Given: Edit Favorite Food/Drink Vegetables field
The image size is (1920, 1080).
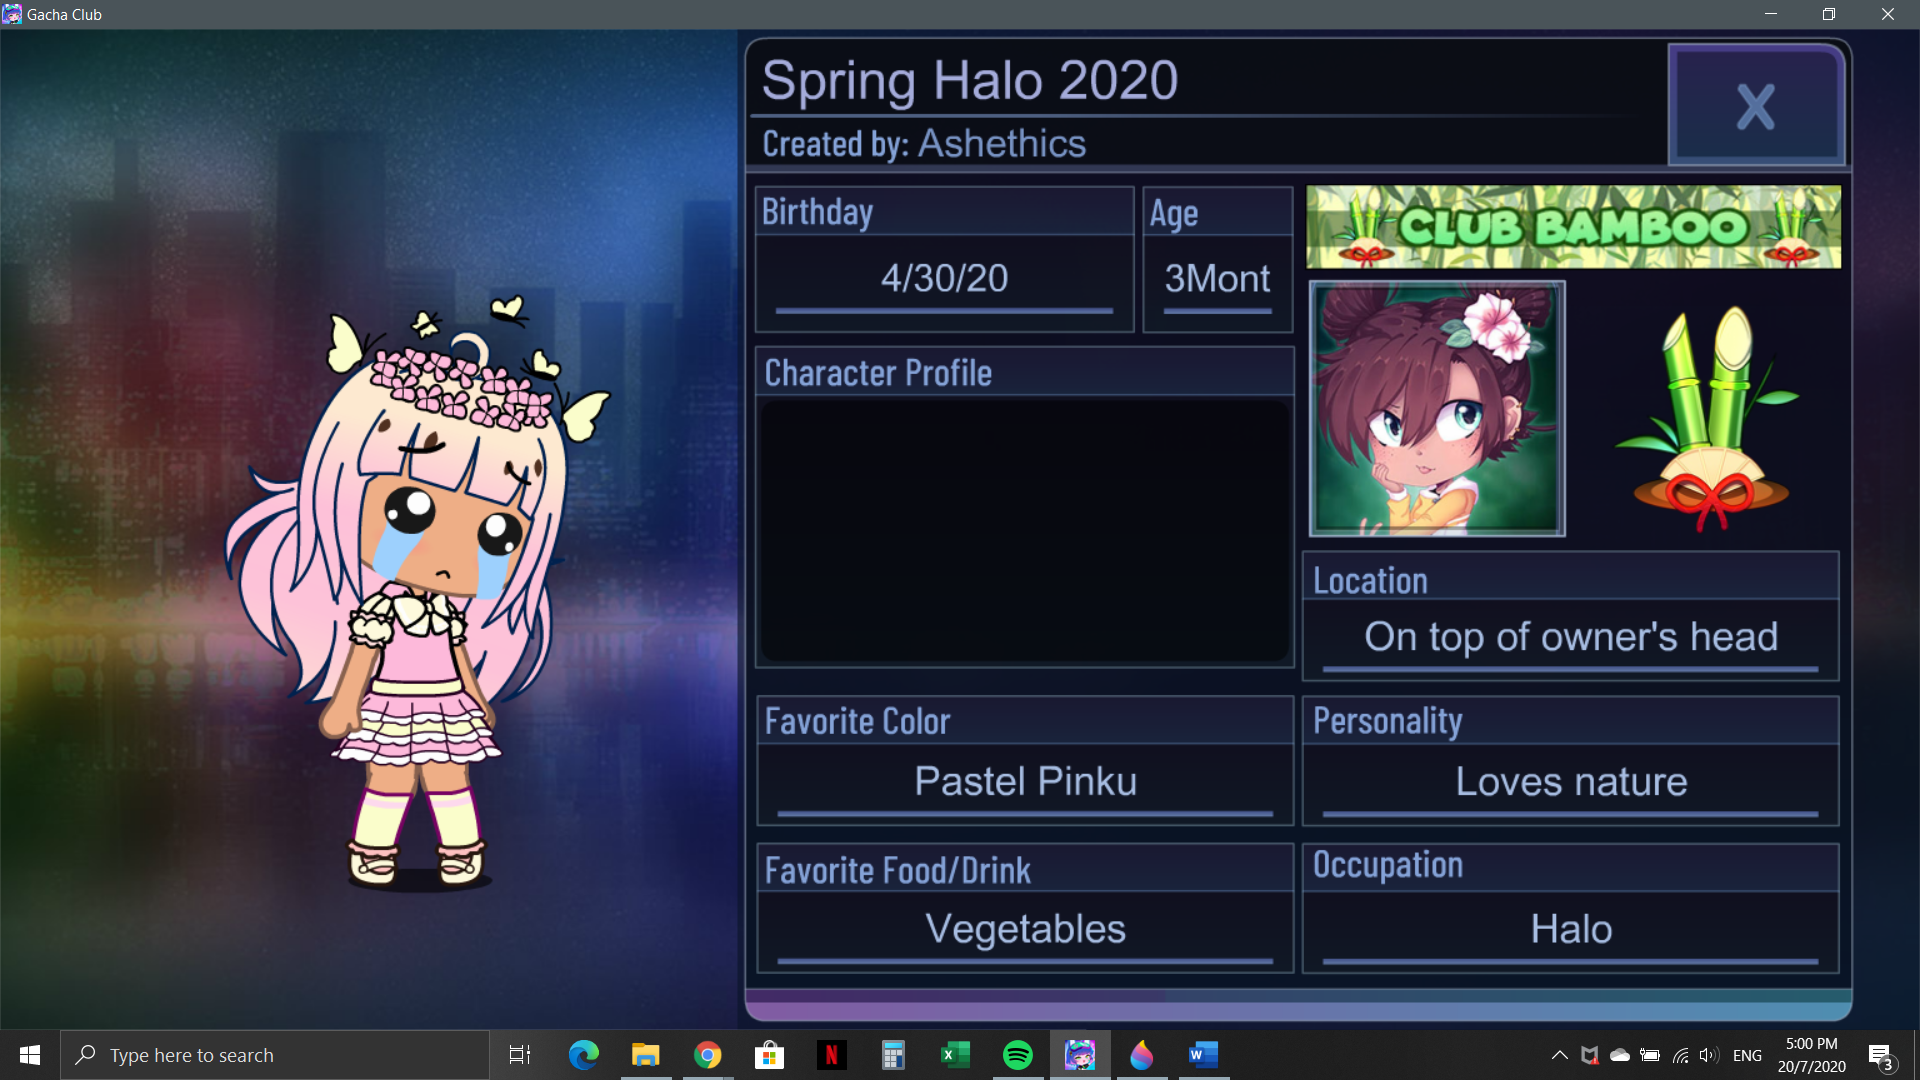Looking at the screenshot, I should [1025, 930].
